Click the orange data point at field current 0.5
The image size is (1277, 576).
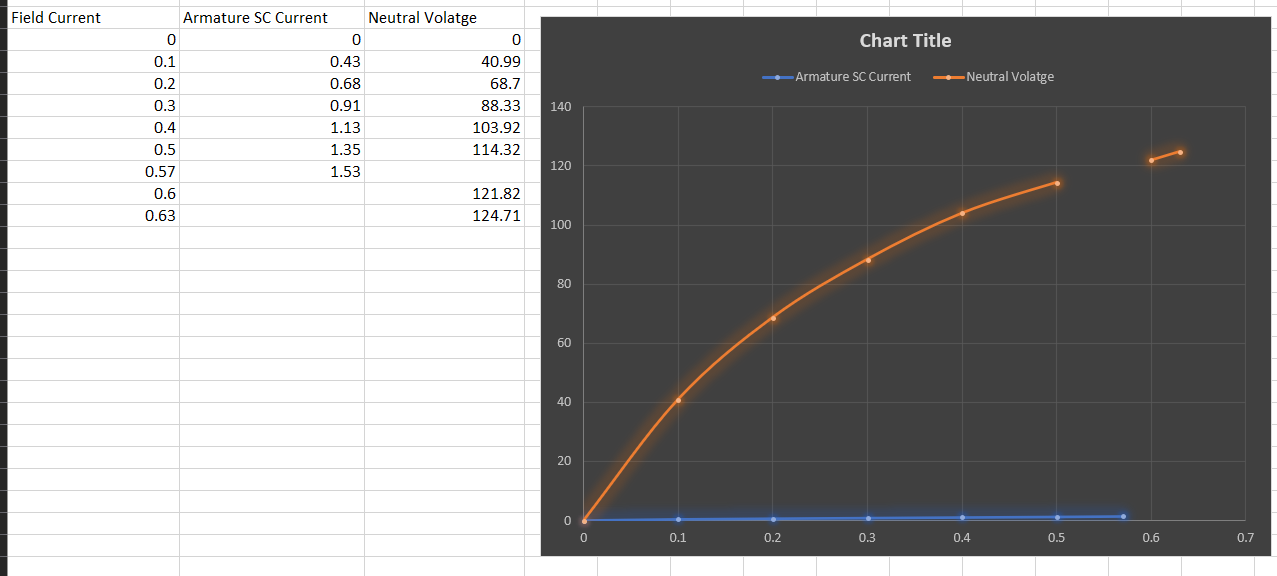click(1056, 183)
